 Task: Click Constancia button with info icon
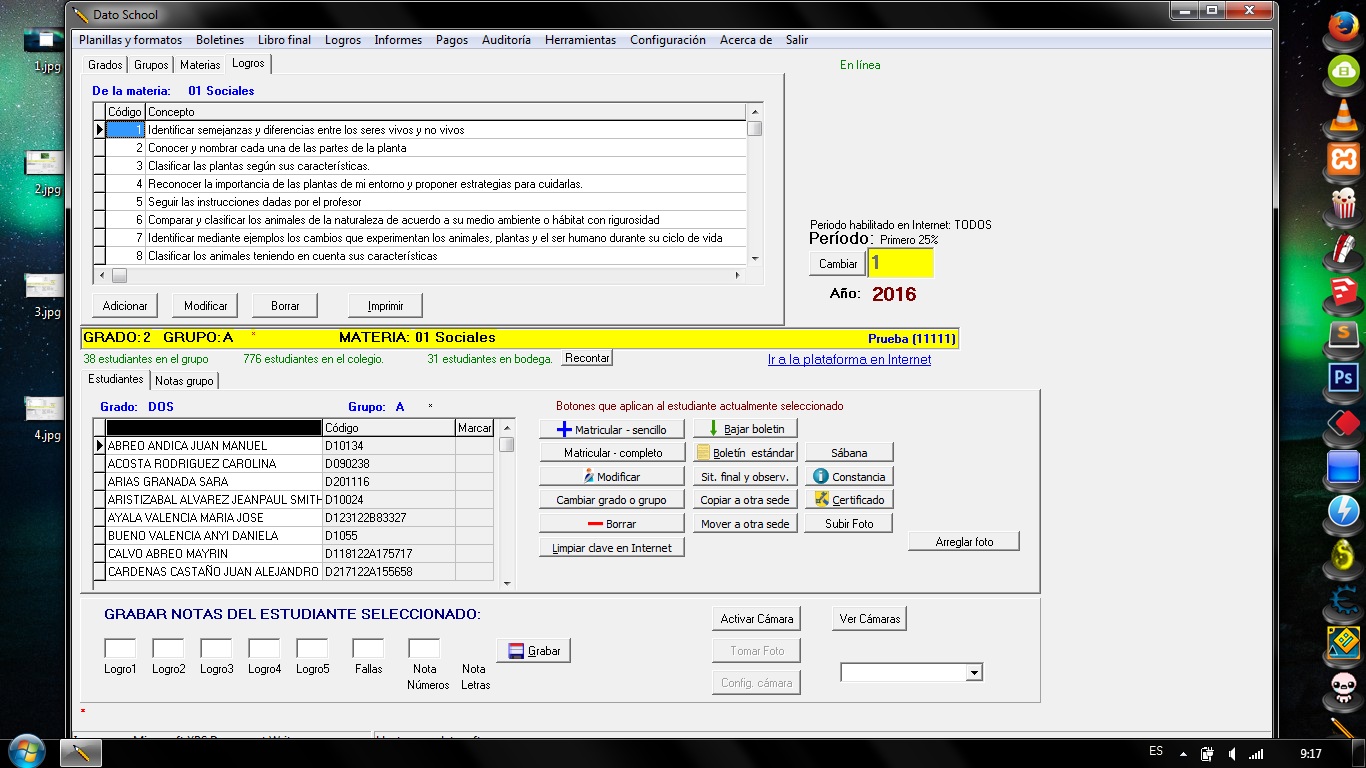[849, 477]
